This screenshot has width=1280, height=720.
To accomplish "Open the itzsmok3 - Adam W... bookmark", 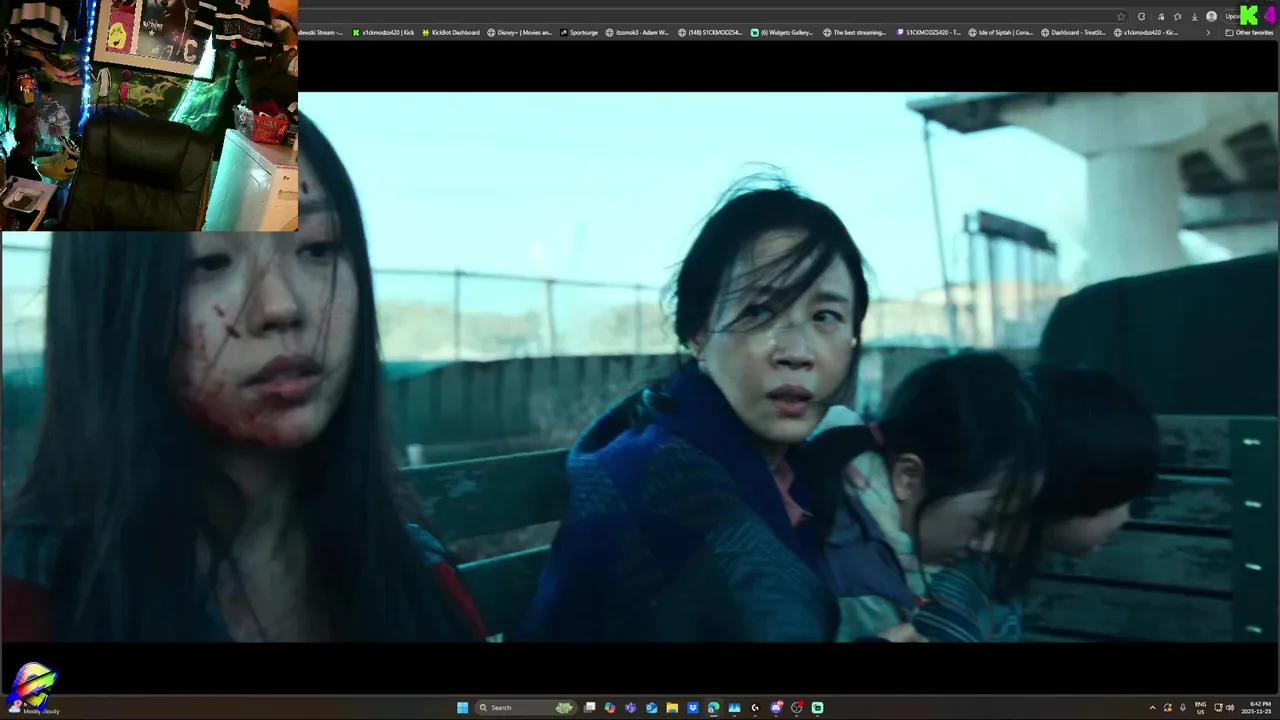I will point(638,32).
